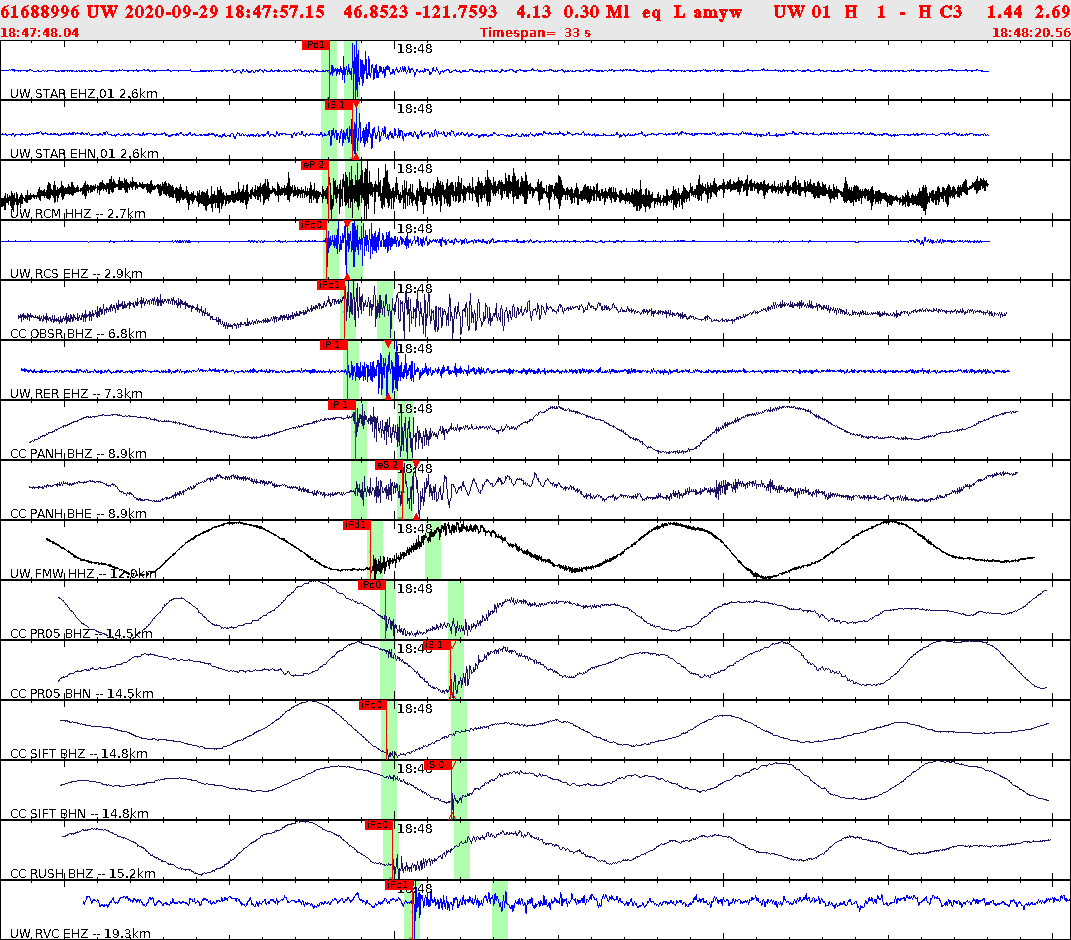The width and height of the screenshot is (1071, 940).
Task: Select the iPc1 pick flag on OBSR BHZ trace
Action: (329, 284)
